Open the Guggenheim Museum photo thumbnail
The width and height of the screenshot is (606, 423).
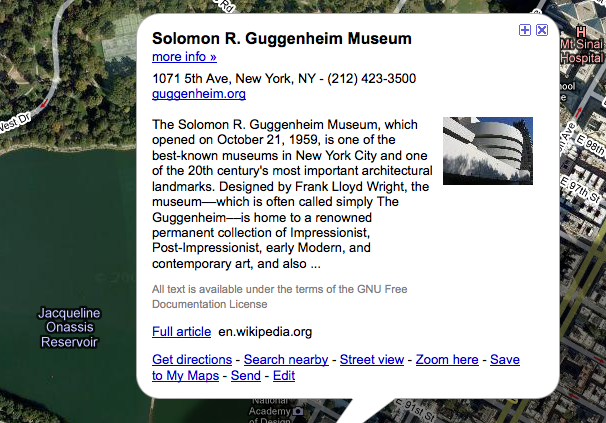click(x=487, y=151)
